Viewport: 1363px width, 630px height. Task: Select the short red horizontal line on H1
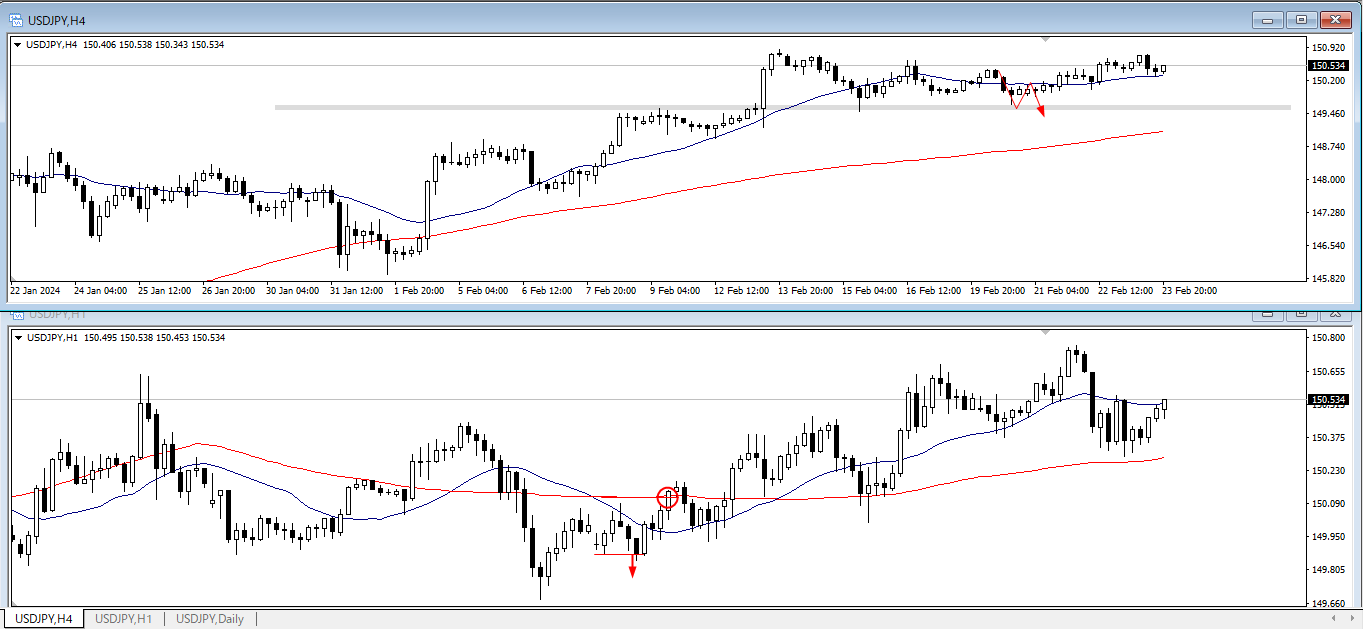[x=612, y=554]
